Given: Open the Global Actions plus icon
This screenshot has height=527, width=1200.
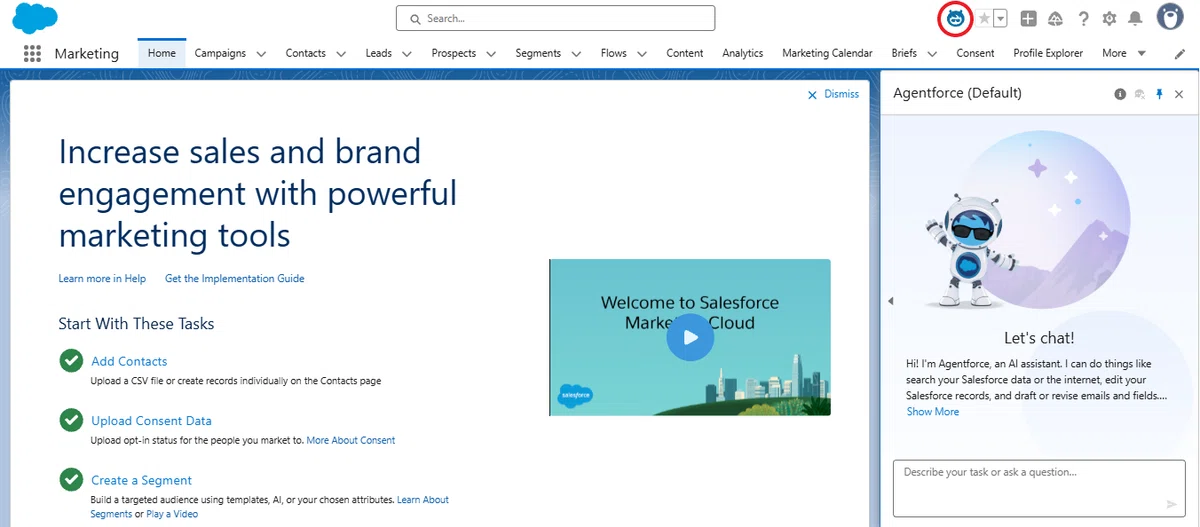Looking at the screenshot, I should click(x=1028, y=19).
